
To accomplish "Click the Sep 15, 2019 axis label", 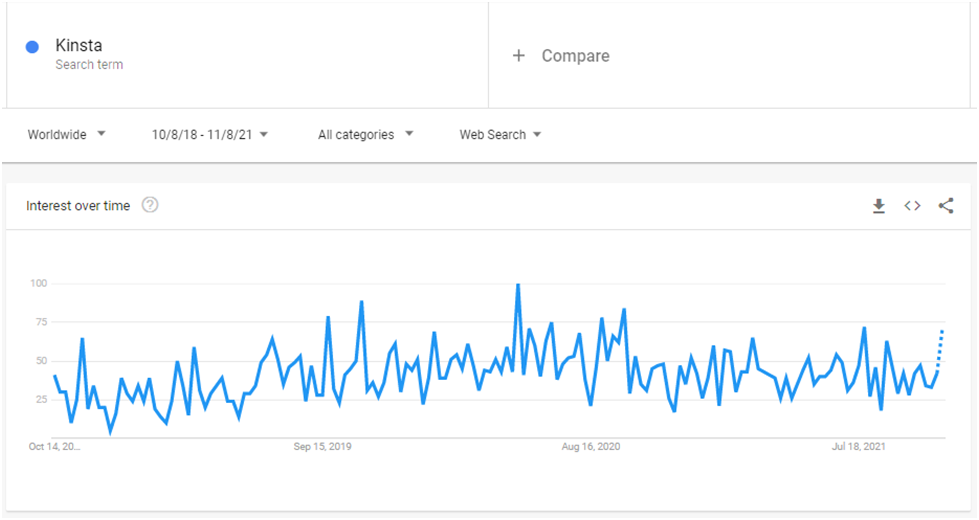I will (x=322, y=446).
